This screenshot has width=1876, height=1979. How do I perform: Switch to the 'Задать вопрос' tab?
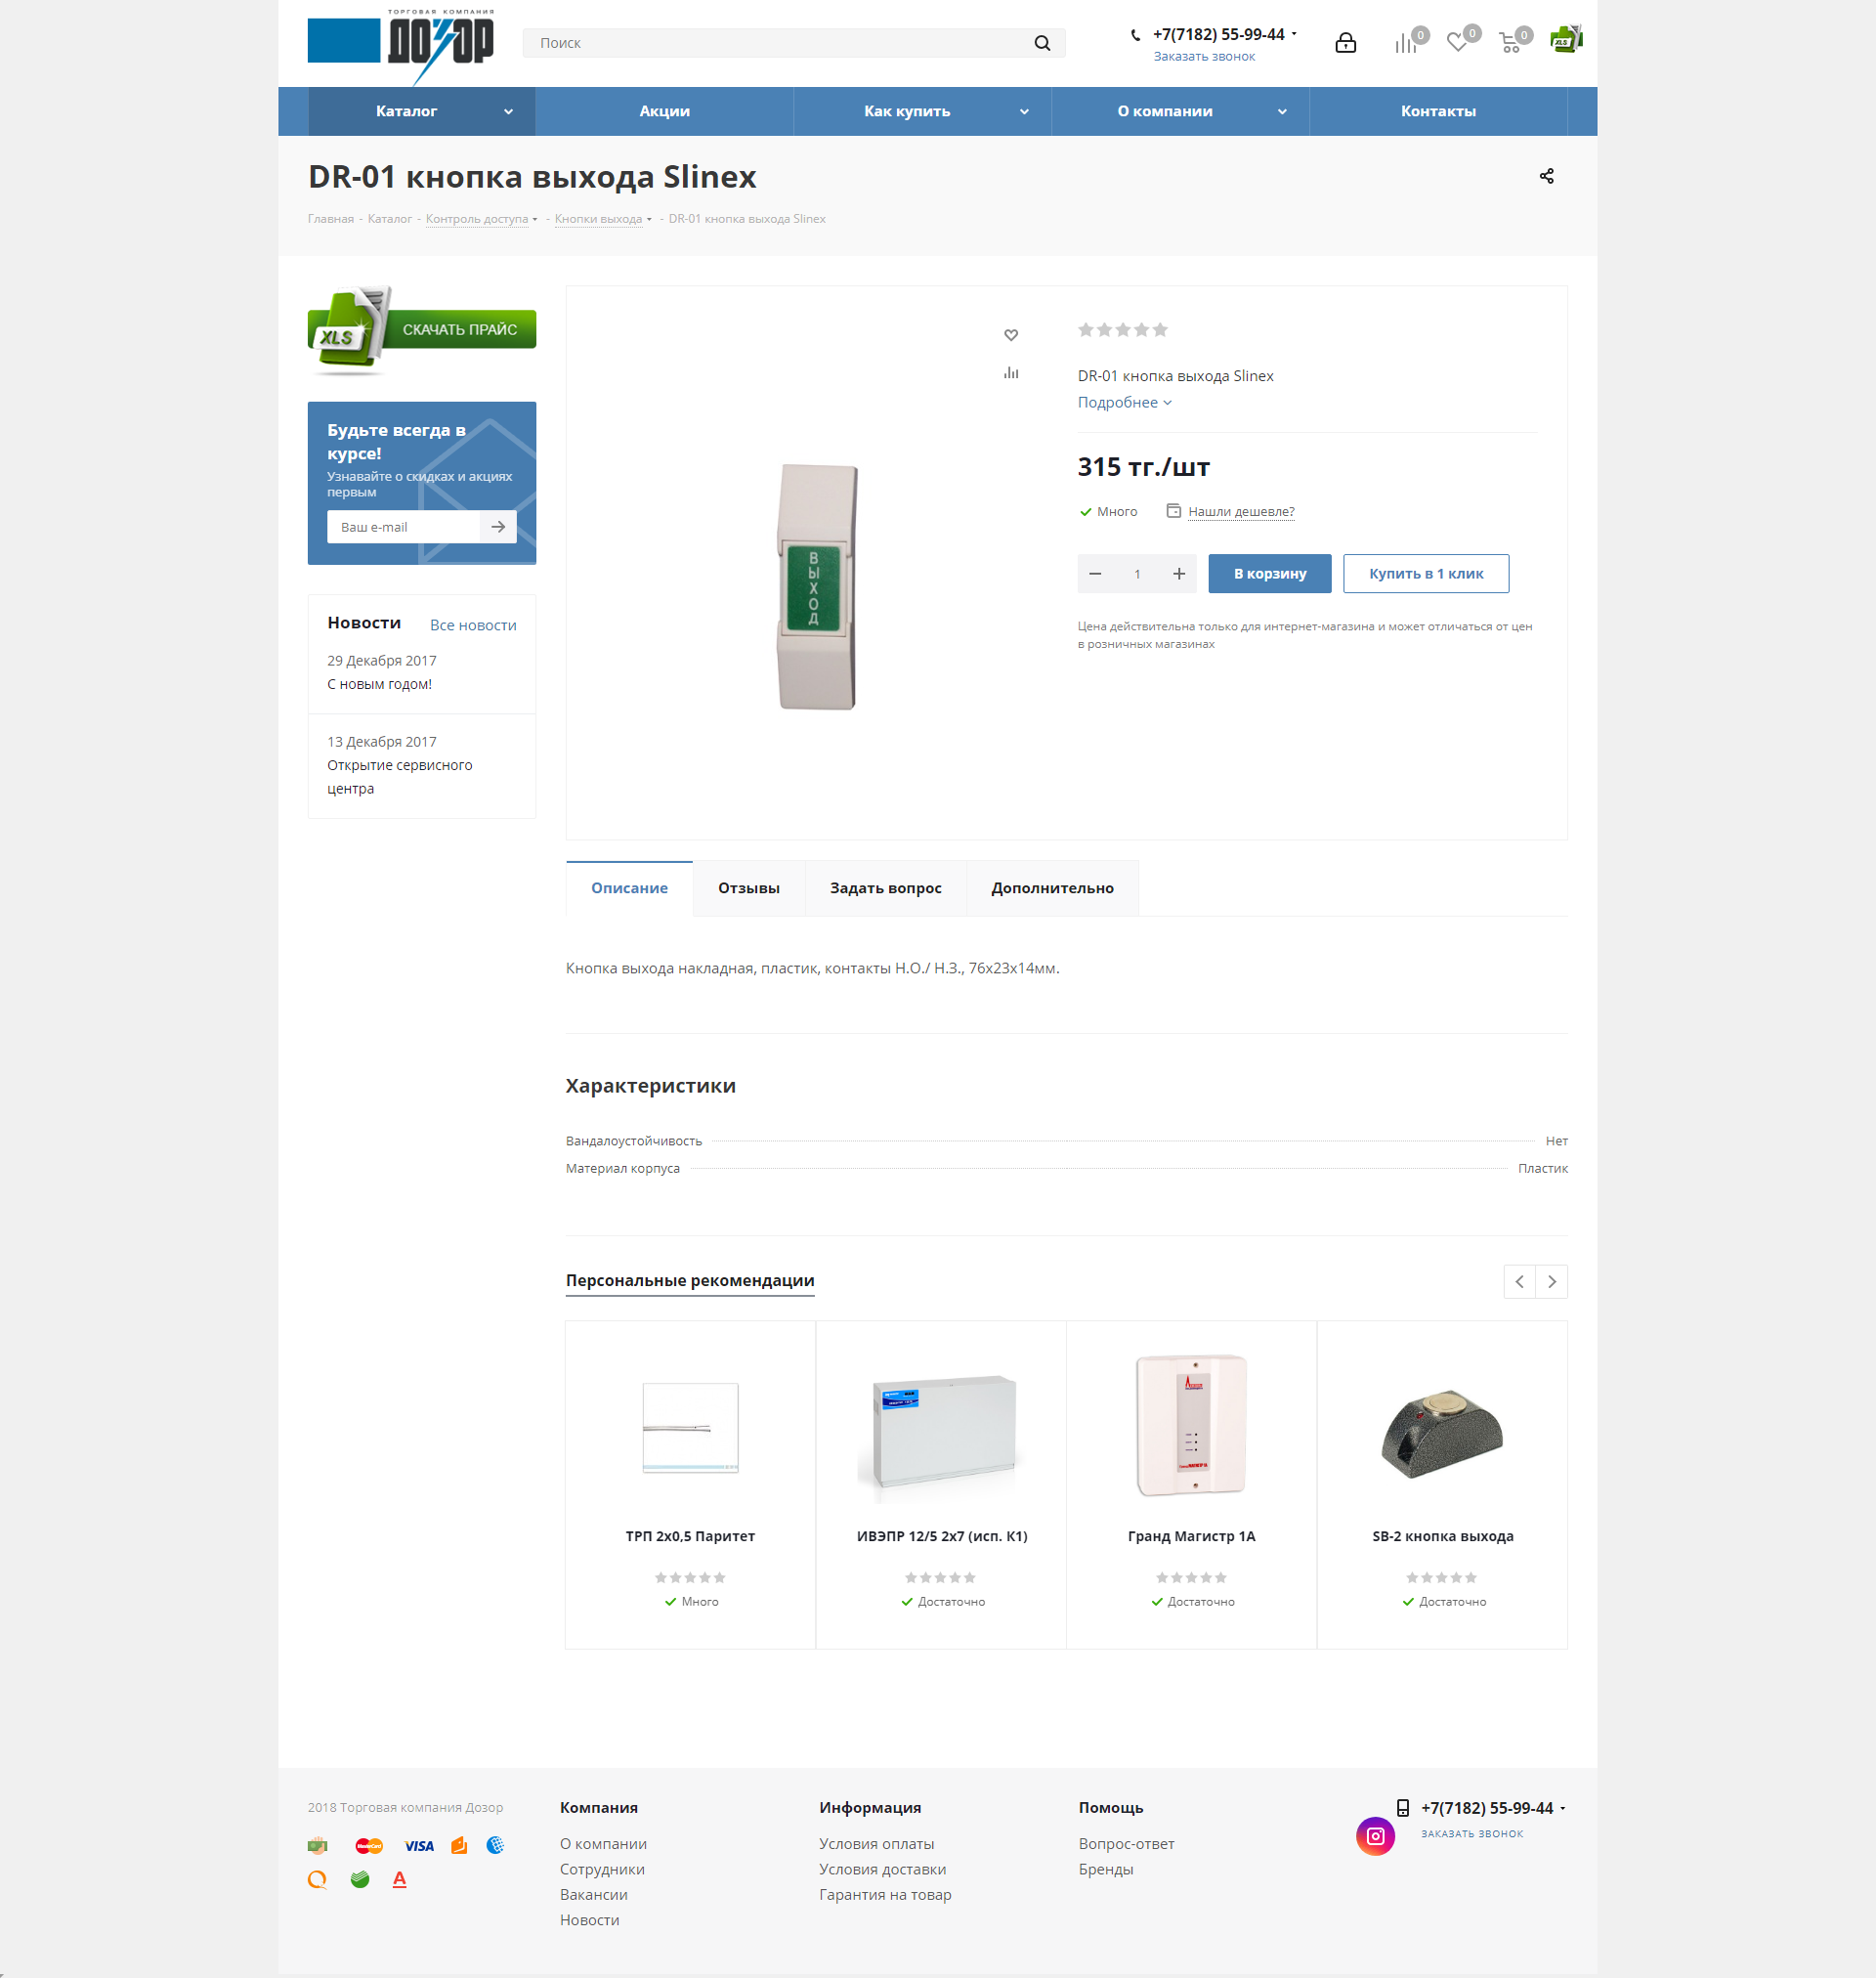pyautogui.click(x=886, y=889)
